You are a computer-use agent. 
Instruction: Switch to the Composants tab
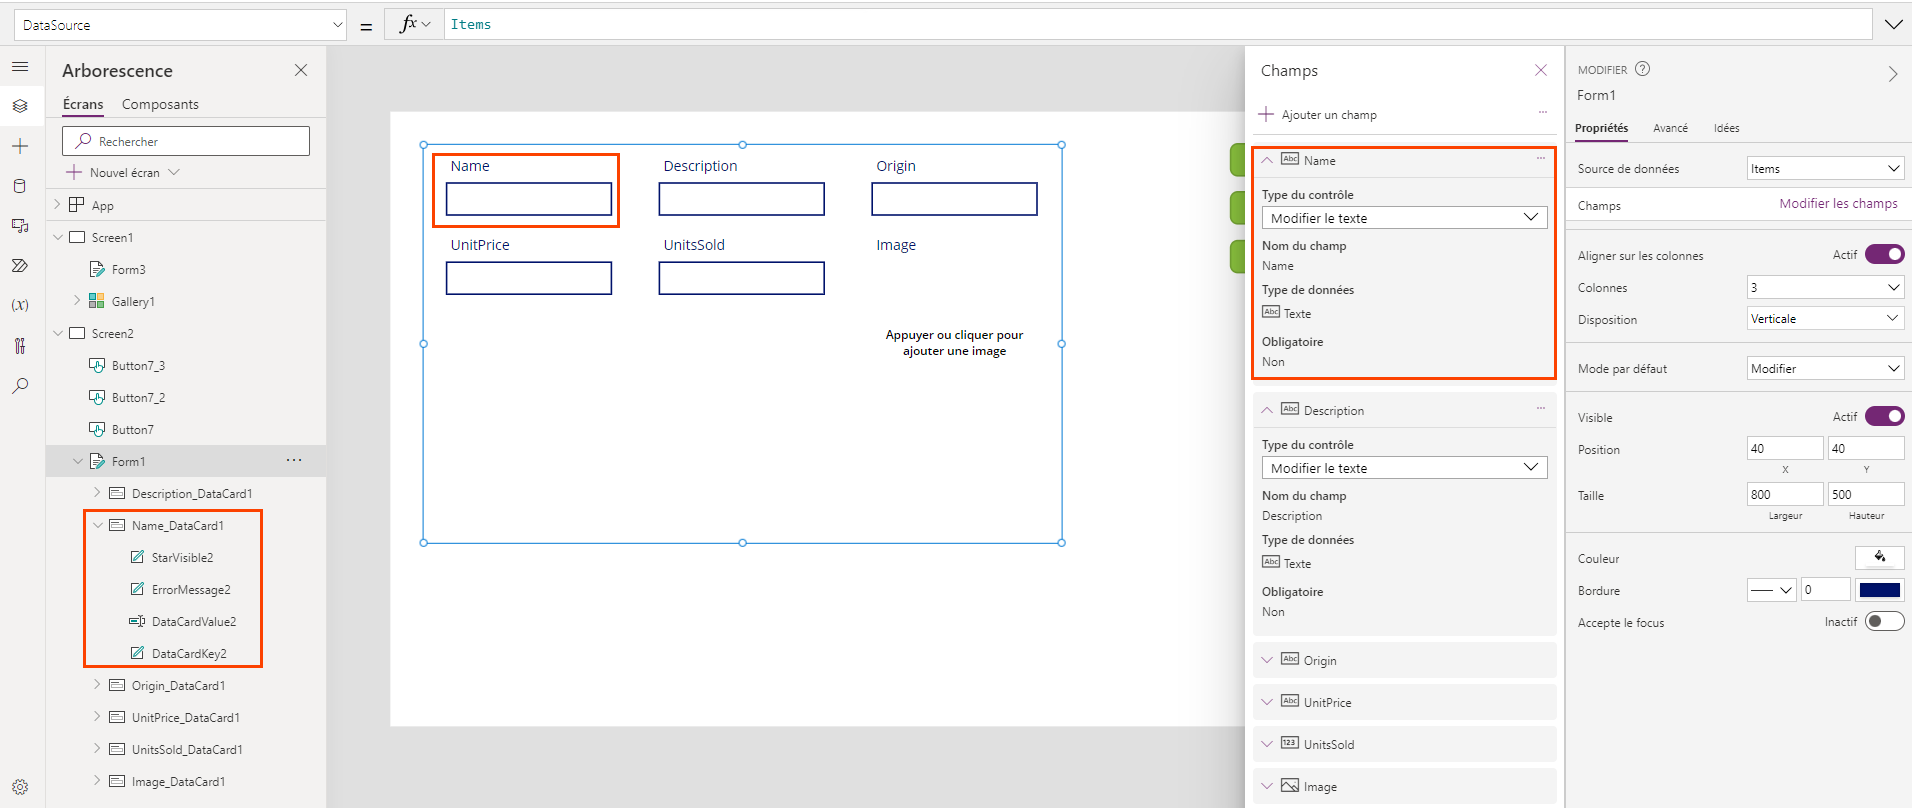(x=160, y=104)
